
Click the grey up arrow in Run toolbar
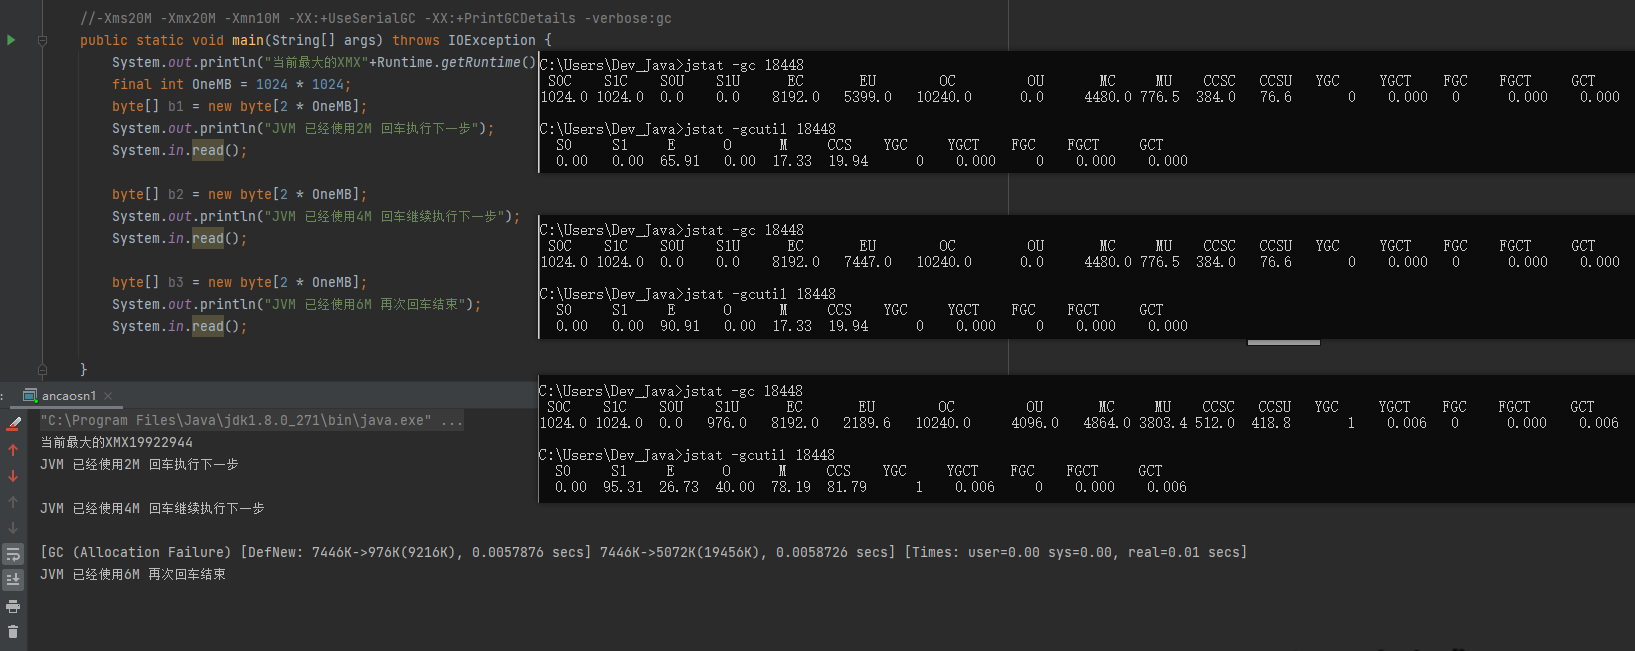tap(13, 502)
